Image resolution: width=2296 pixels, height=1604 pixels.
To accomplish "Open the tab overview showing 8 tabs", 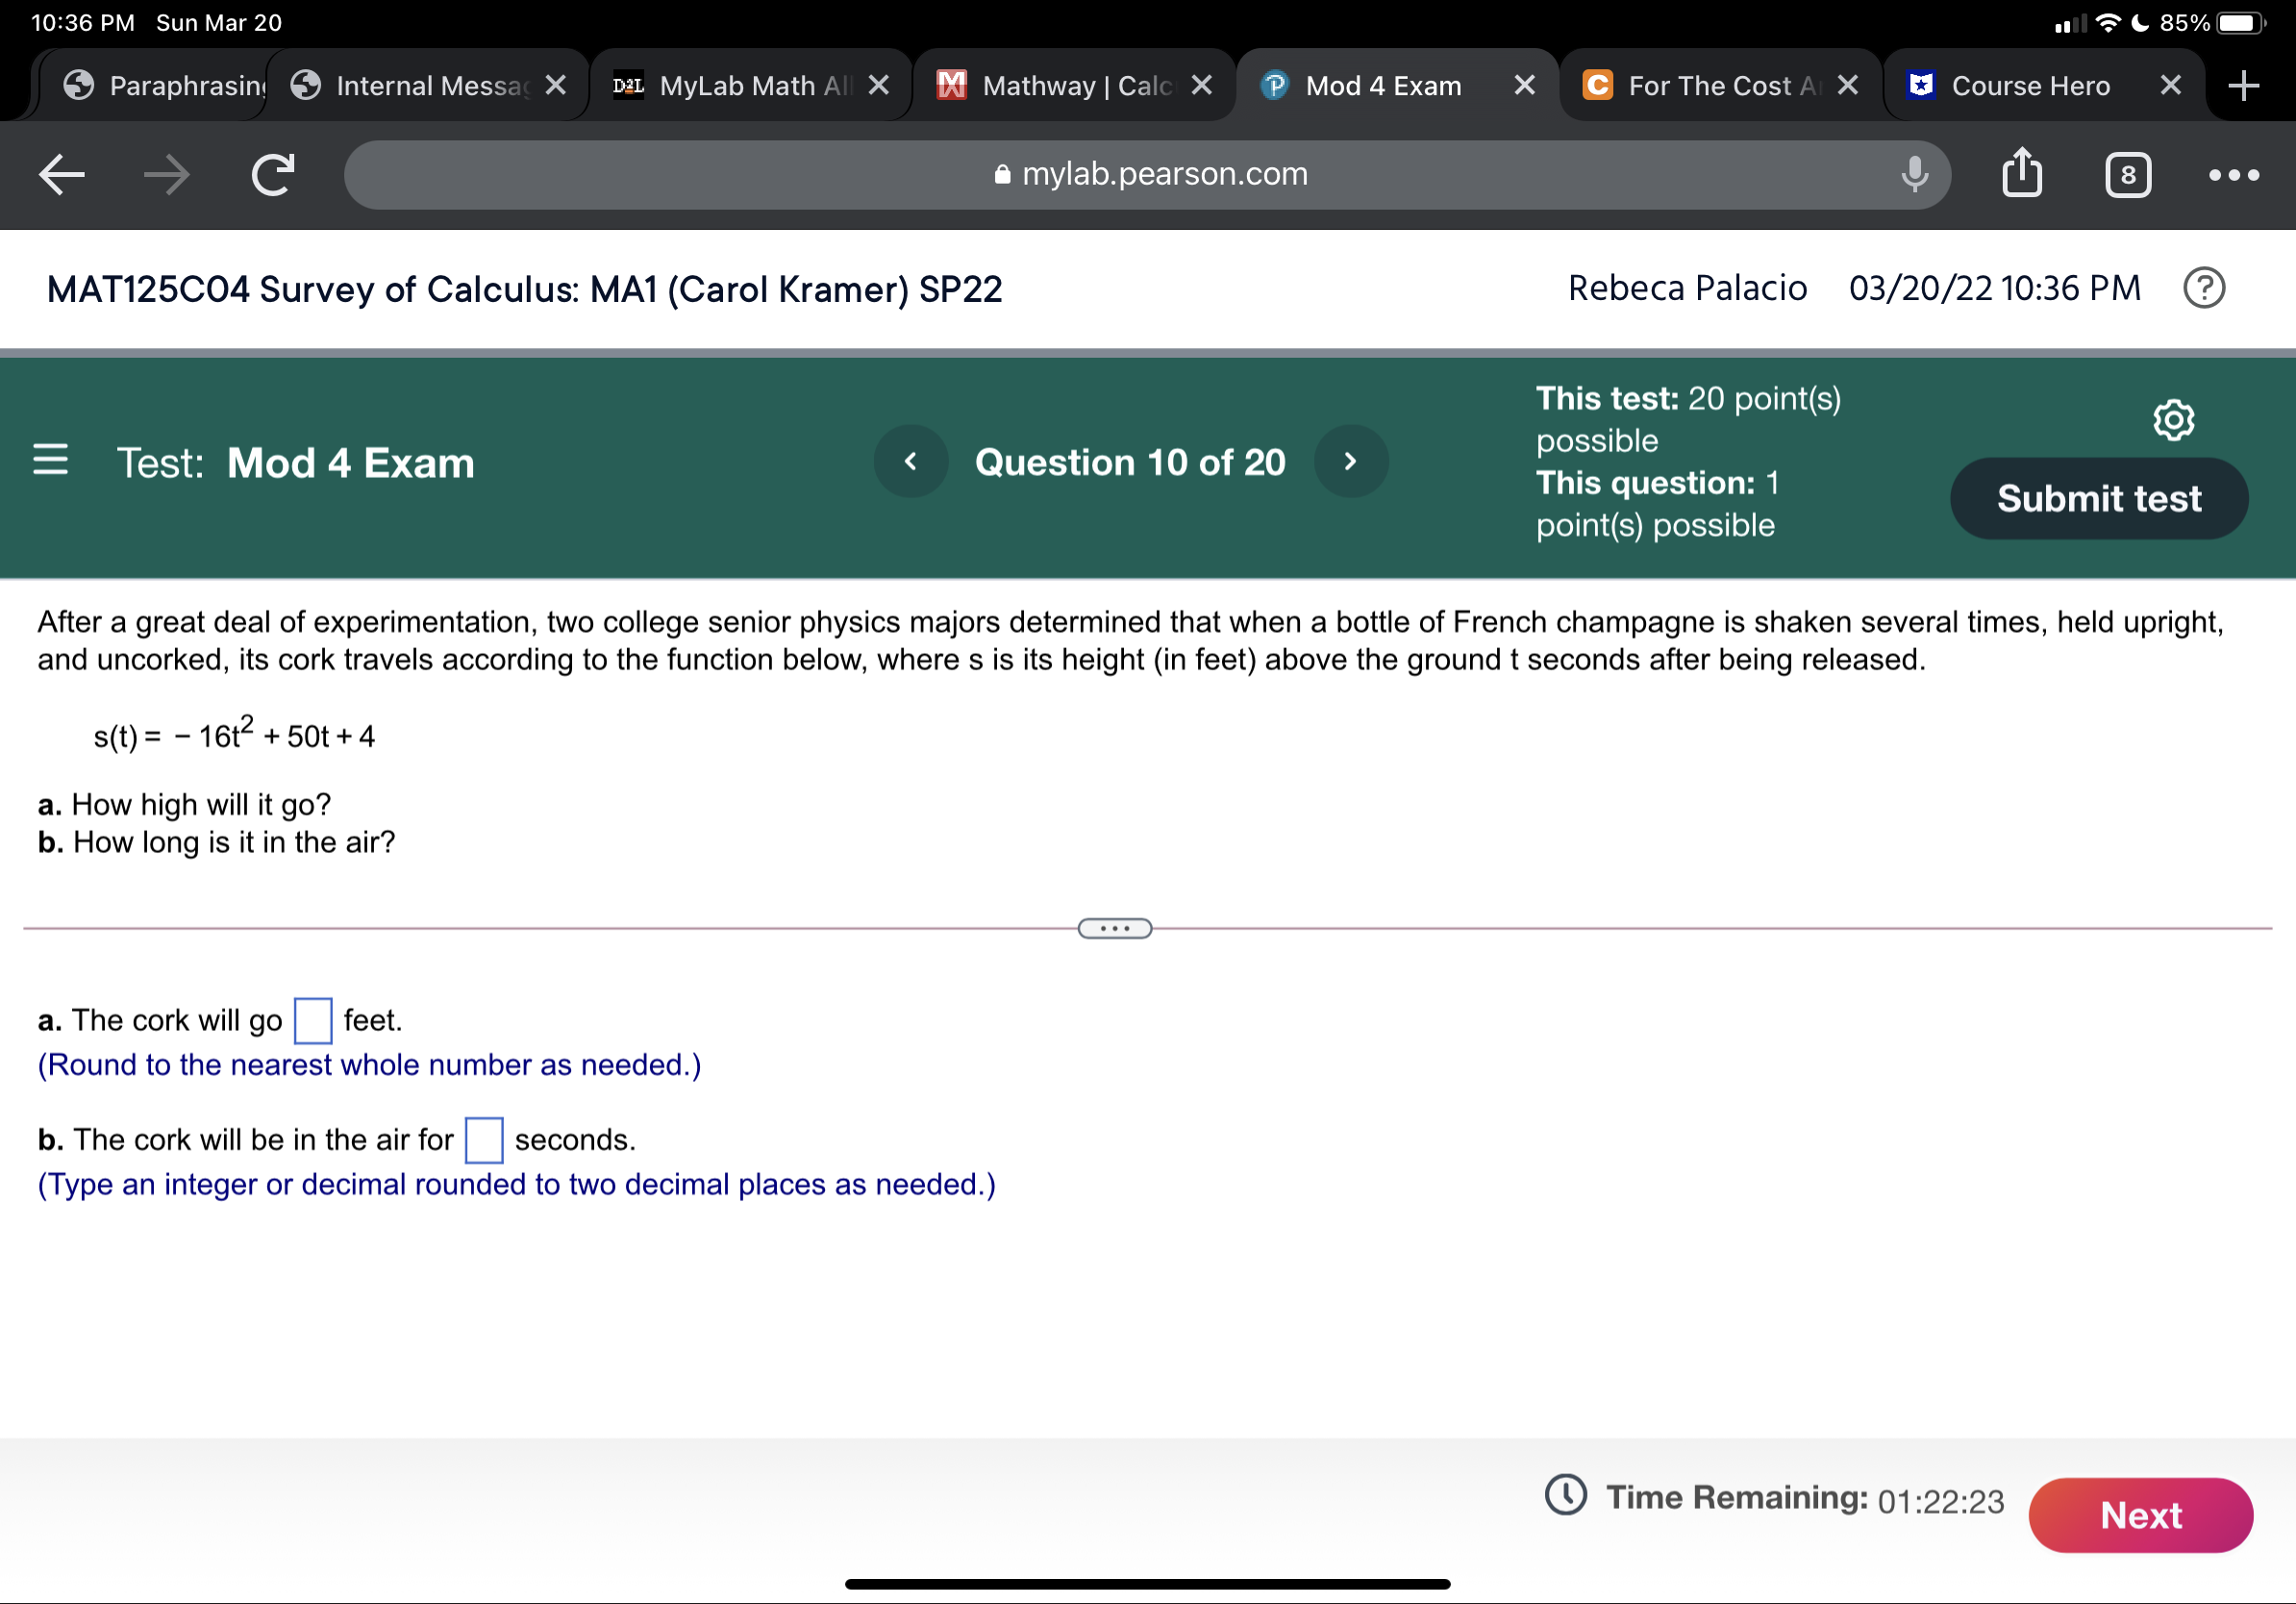I will [2127, 174].
